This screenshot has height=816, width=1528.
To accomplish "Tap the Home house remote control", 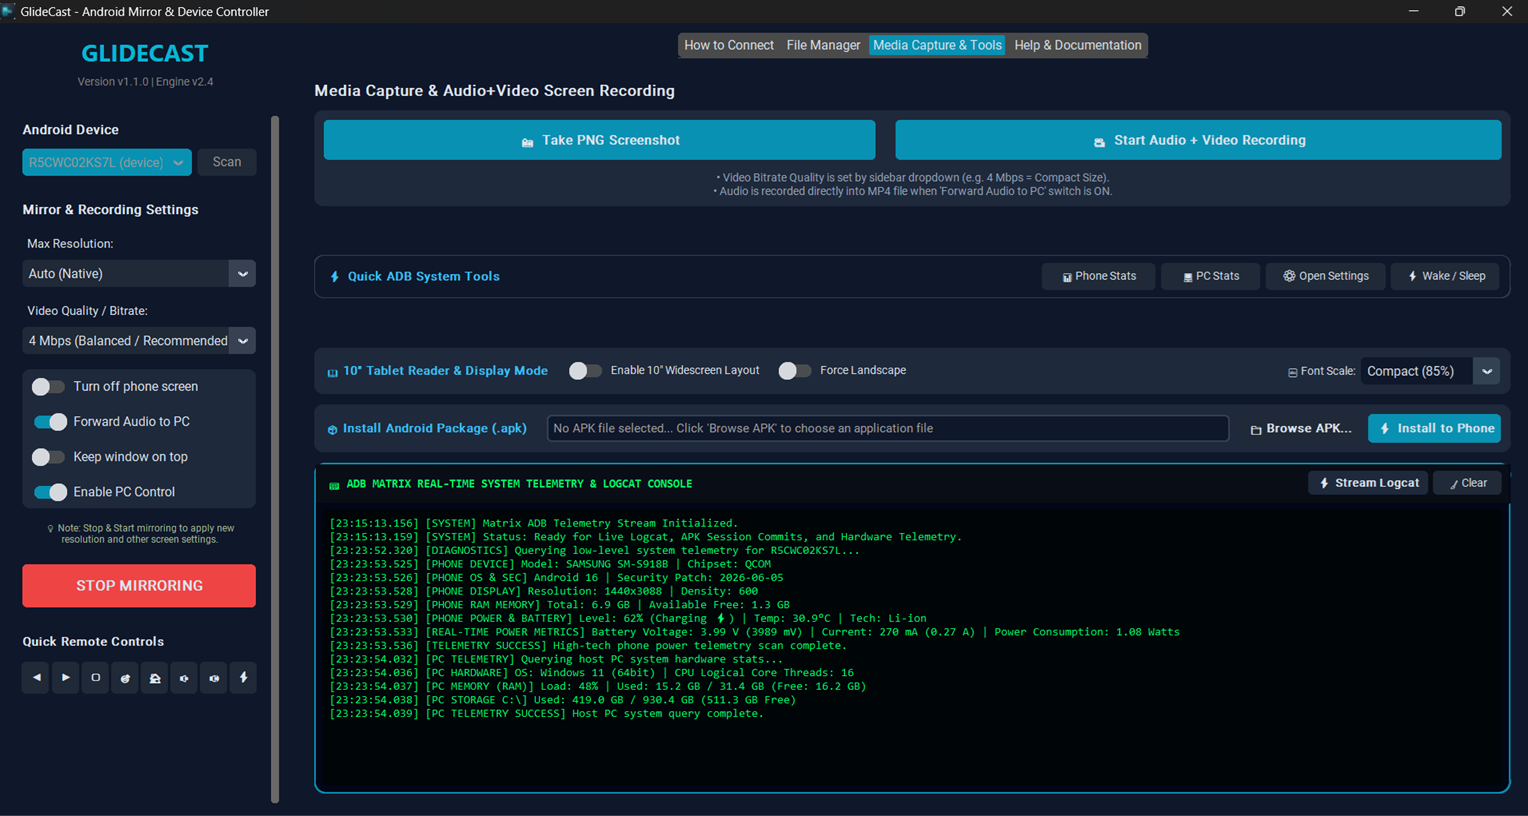I will click(x=155, y=678).
